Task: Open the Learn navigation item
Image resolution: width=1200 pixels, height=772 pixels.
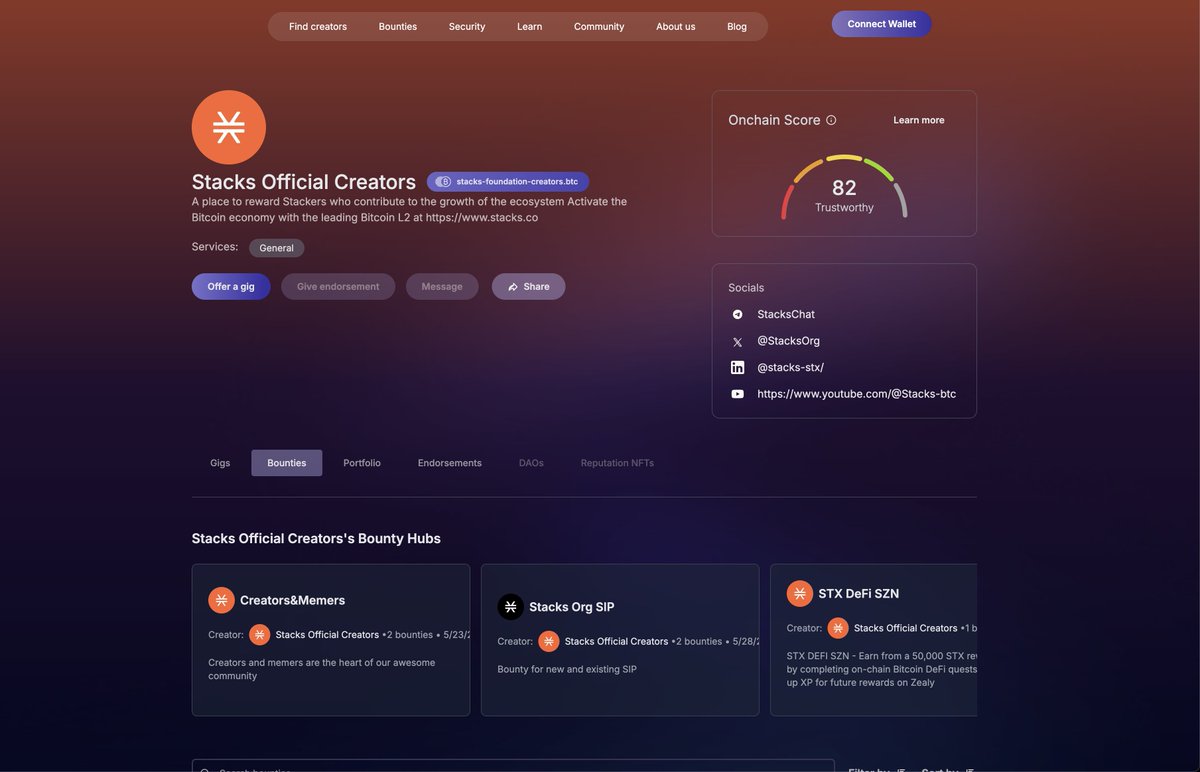Action: click(x=530, y=27)
